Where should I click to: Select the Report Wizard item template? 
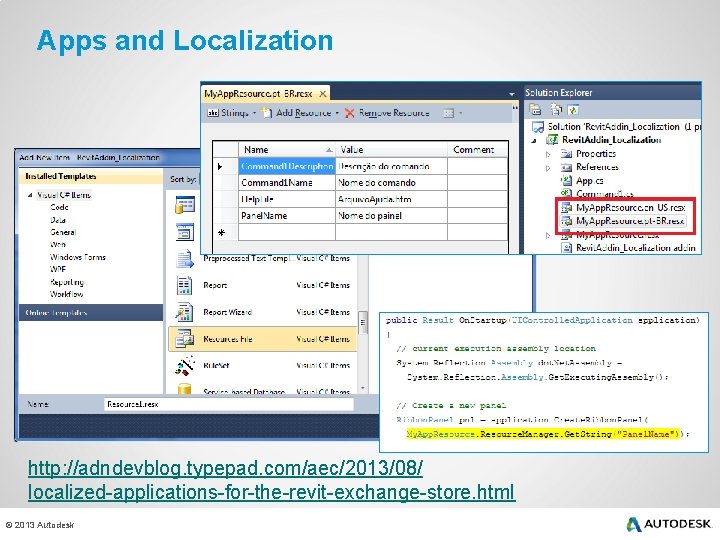point(263,312)
